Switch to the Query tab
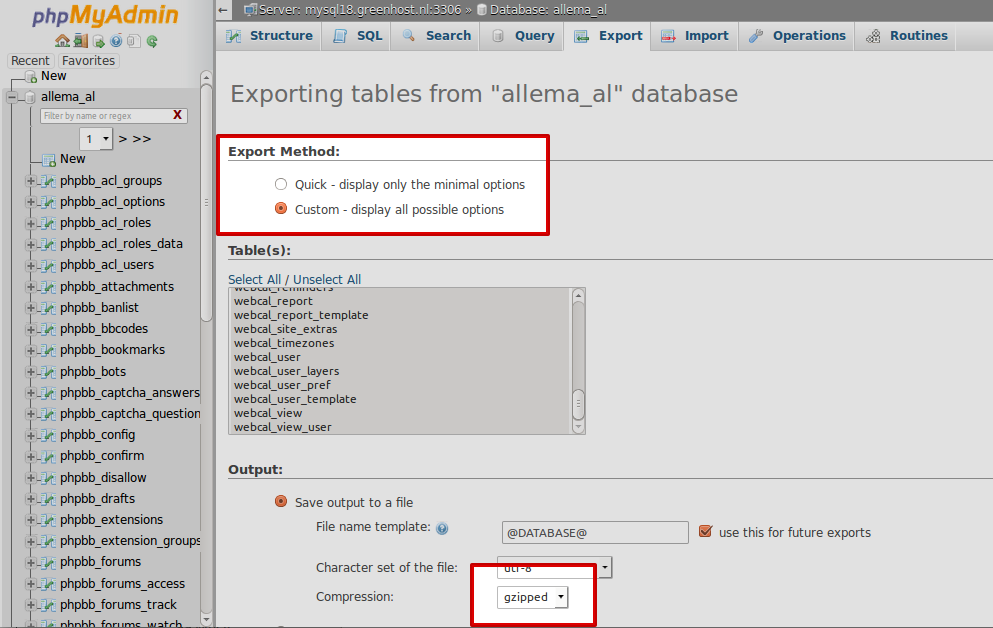This screenshot has width=993, height=628. click(x=523, y=36)
